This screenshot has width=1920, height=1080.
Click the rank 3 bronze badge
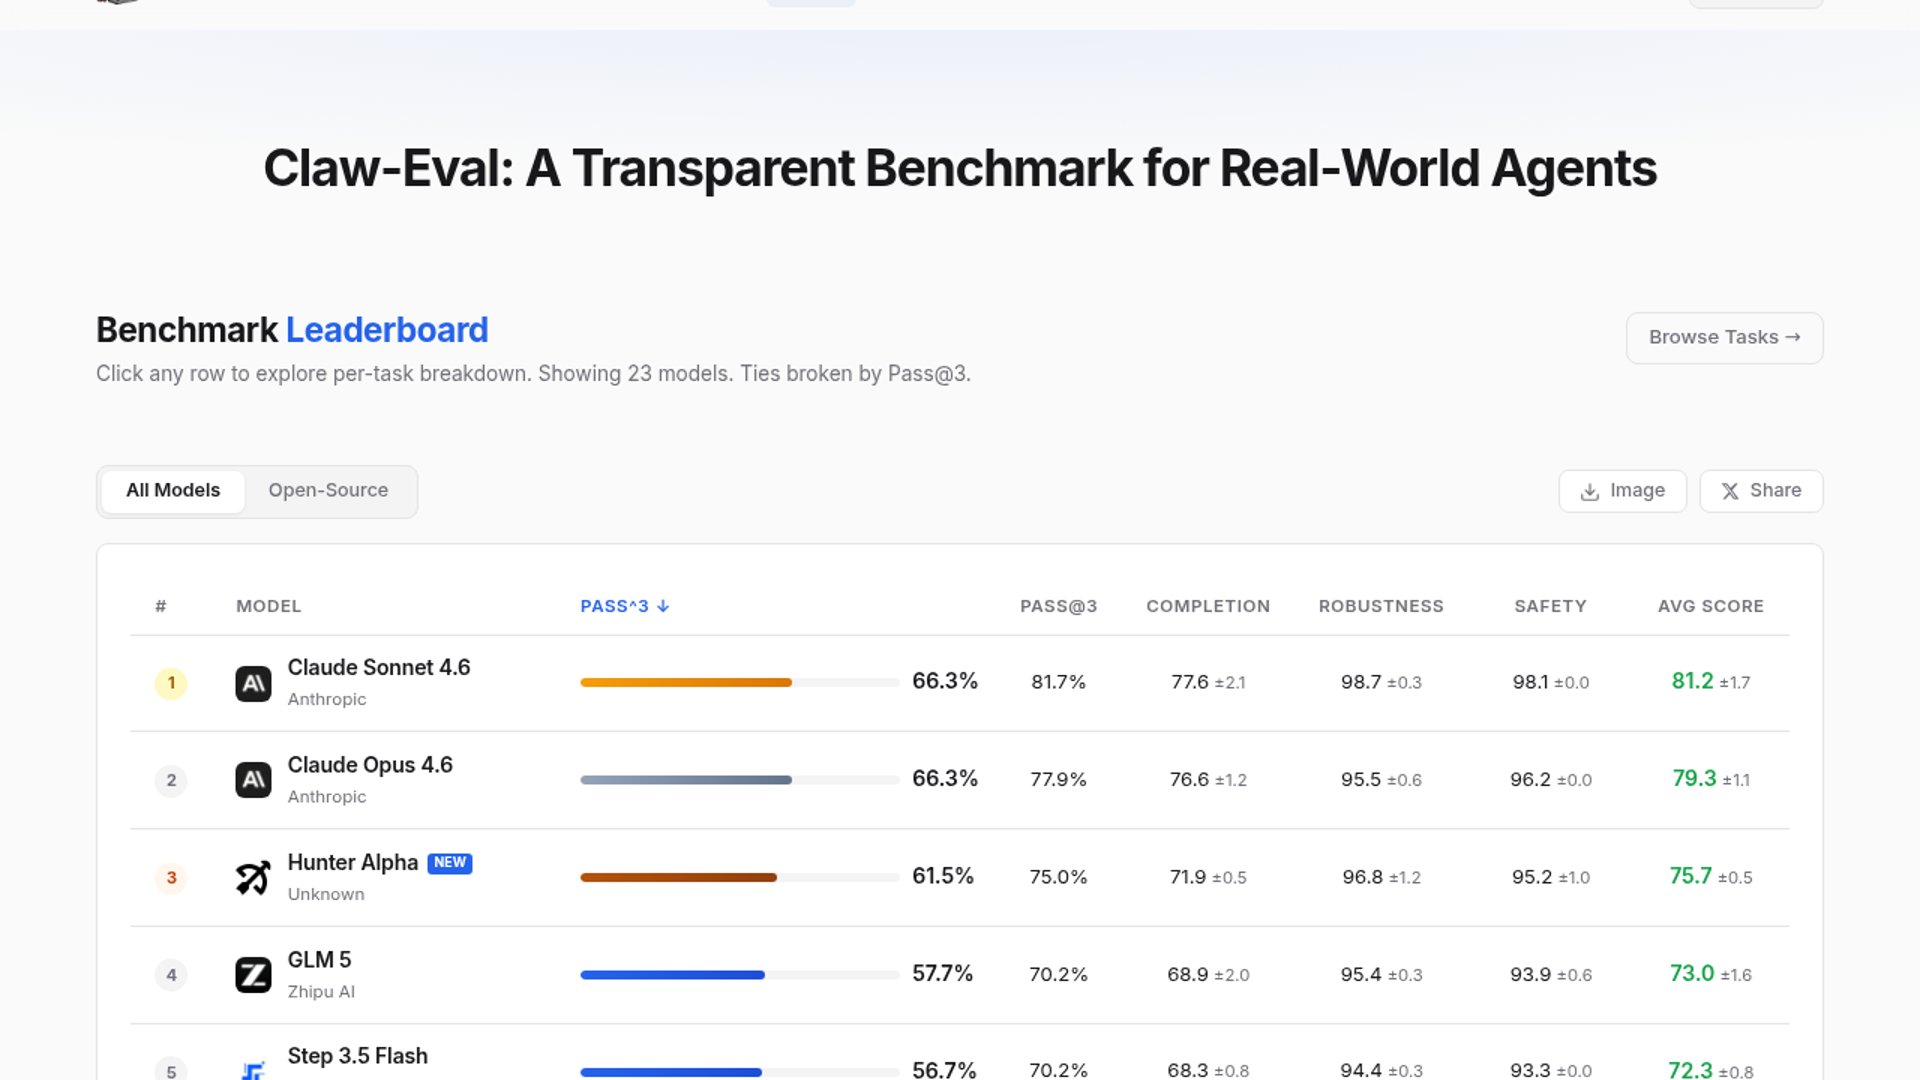click(x=171, y=878)
